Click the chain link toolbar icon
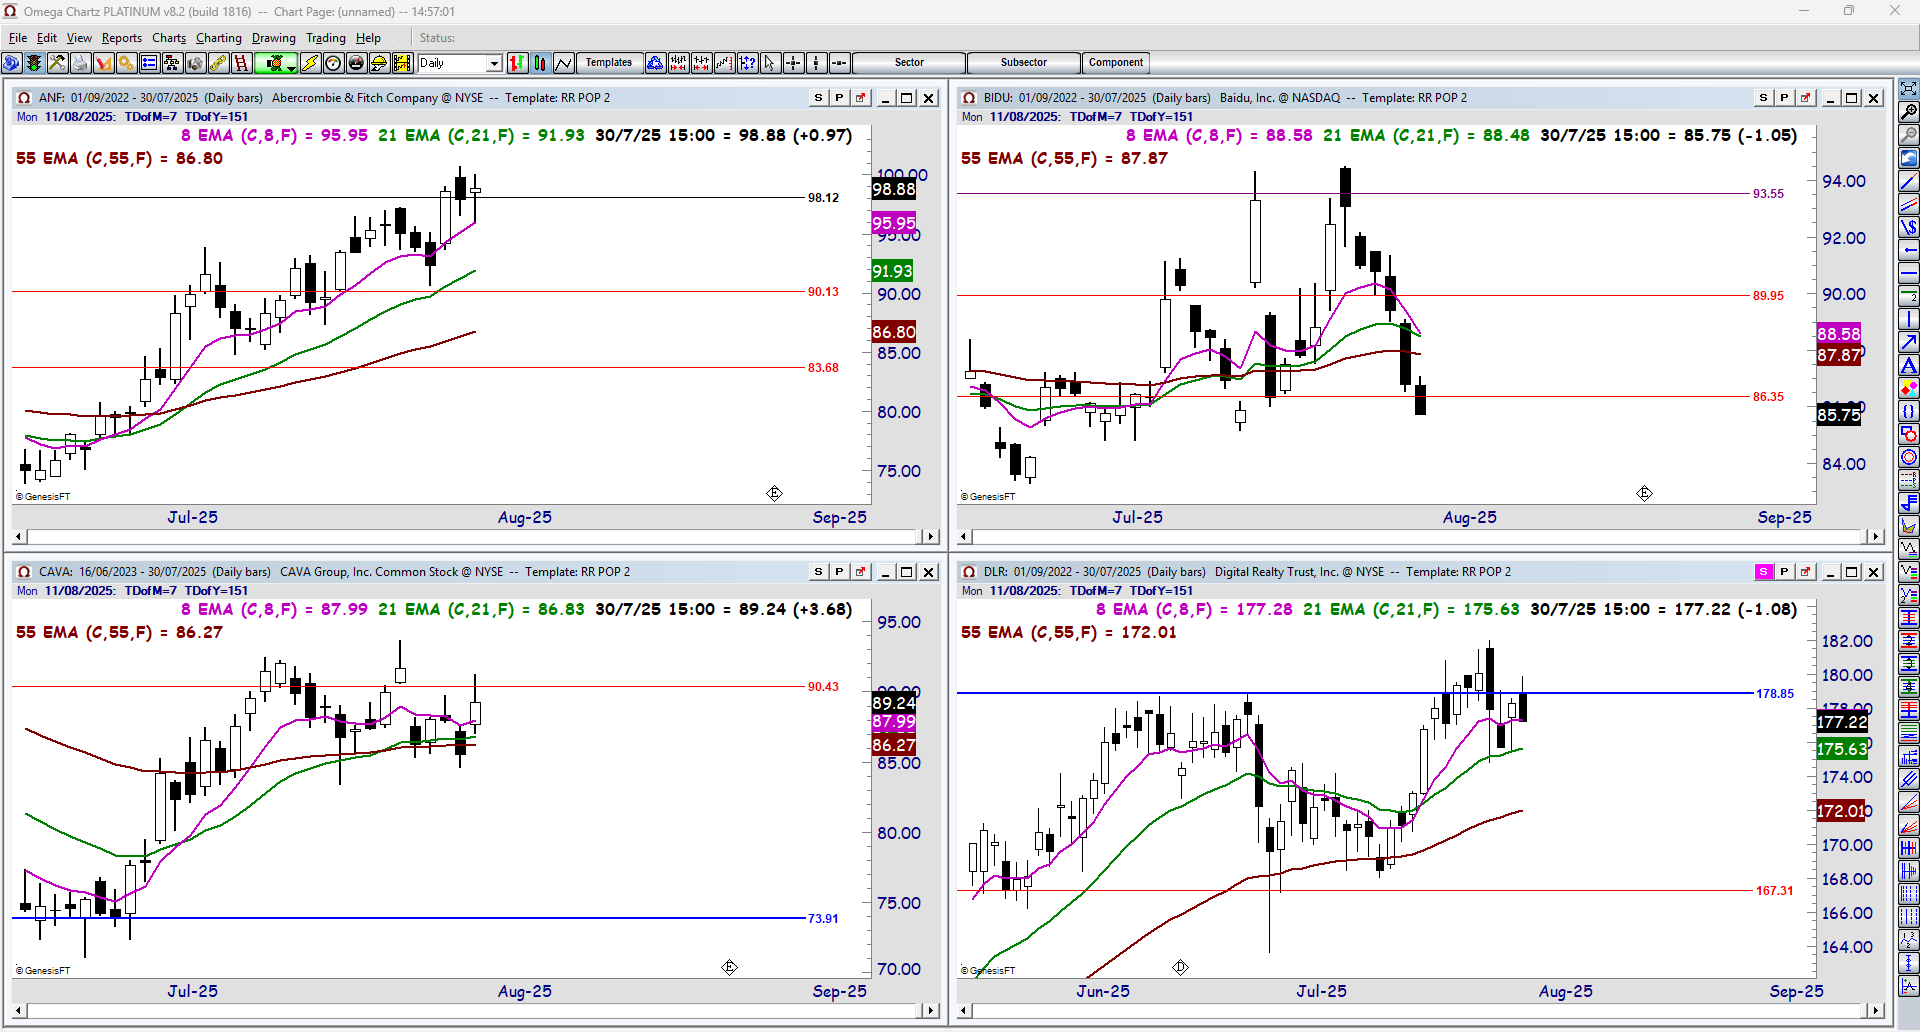 (x=218, y=63)
